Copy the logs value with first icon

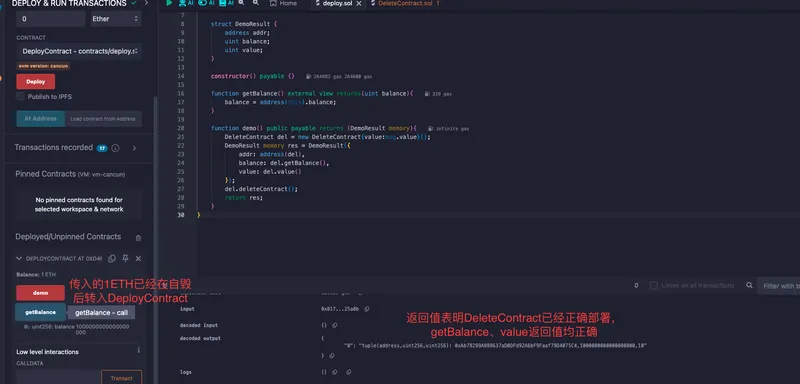tap(335, 372)
